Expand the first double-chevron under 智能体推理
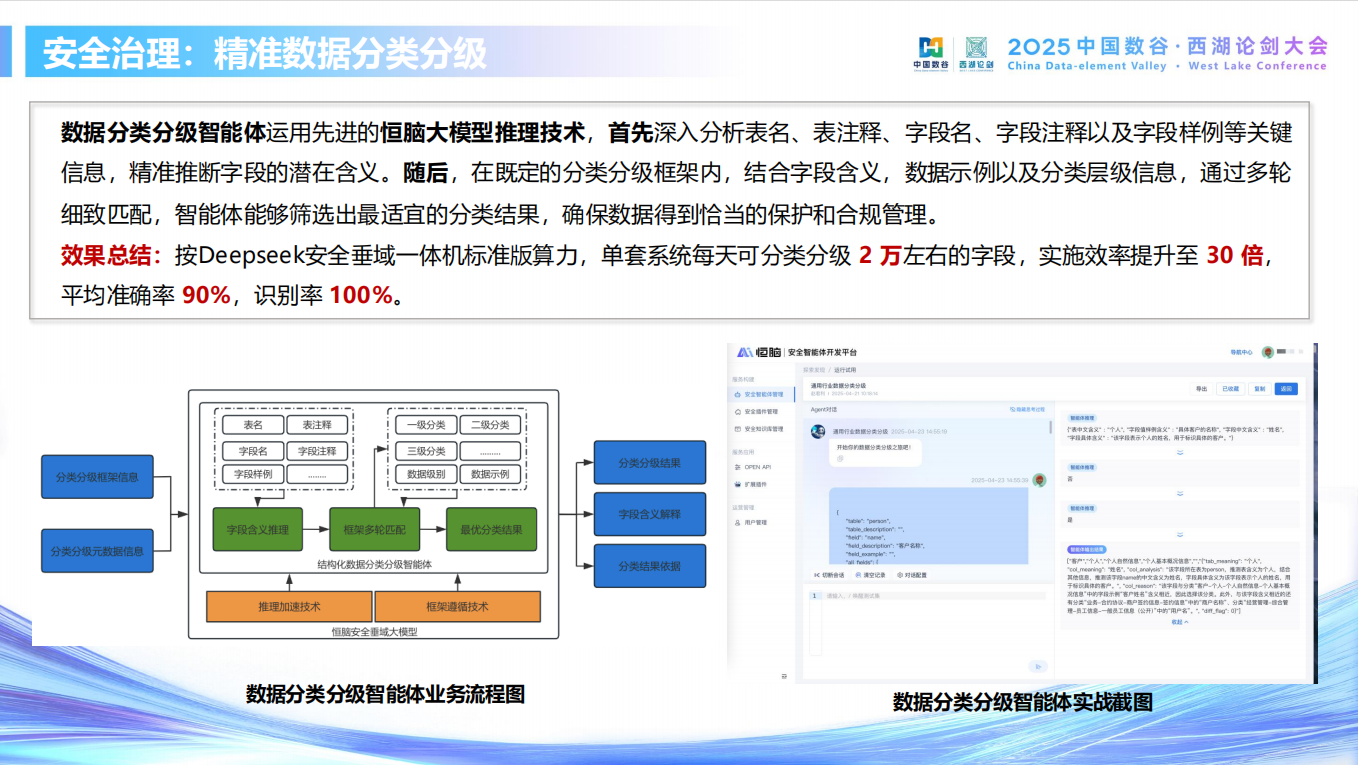This screenshot has width=1358, height=765. pyautogui.click(x=1179, y=451)
